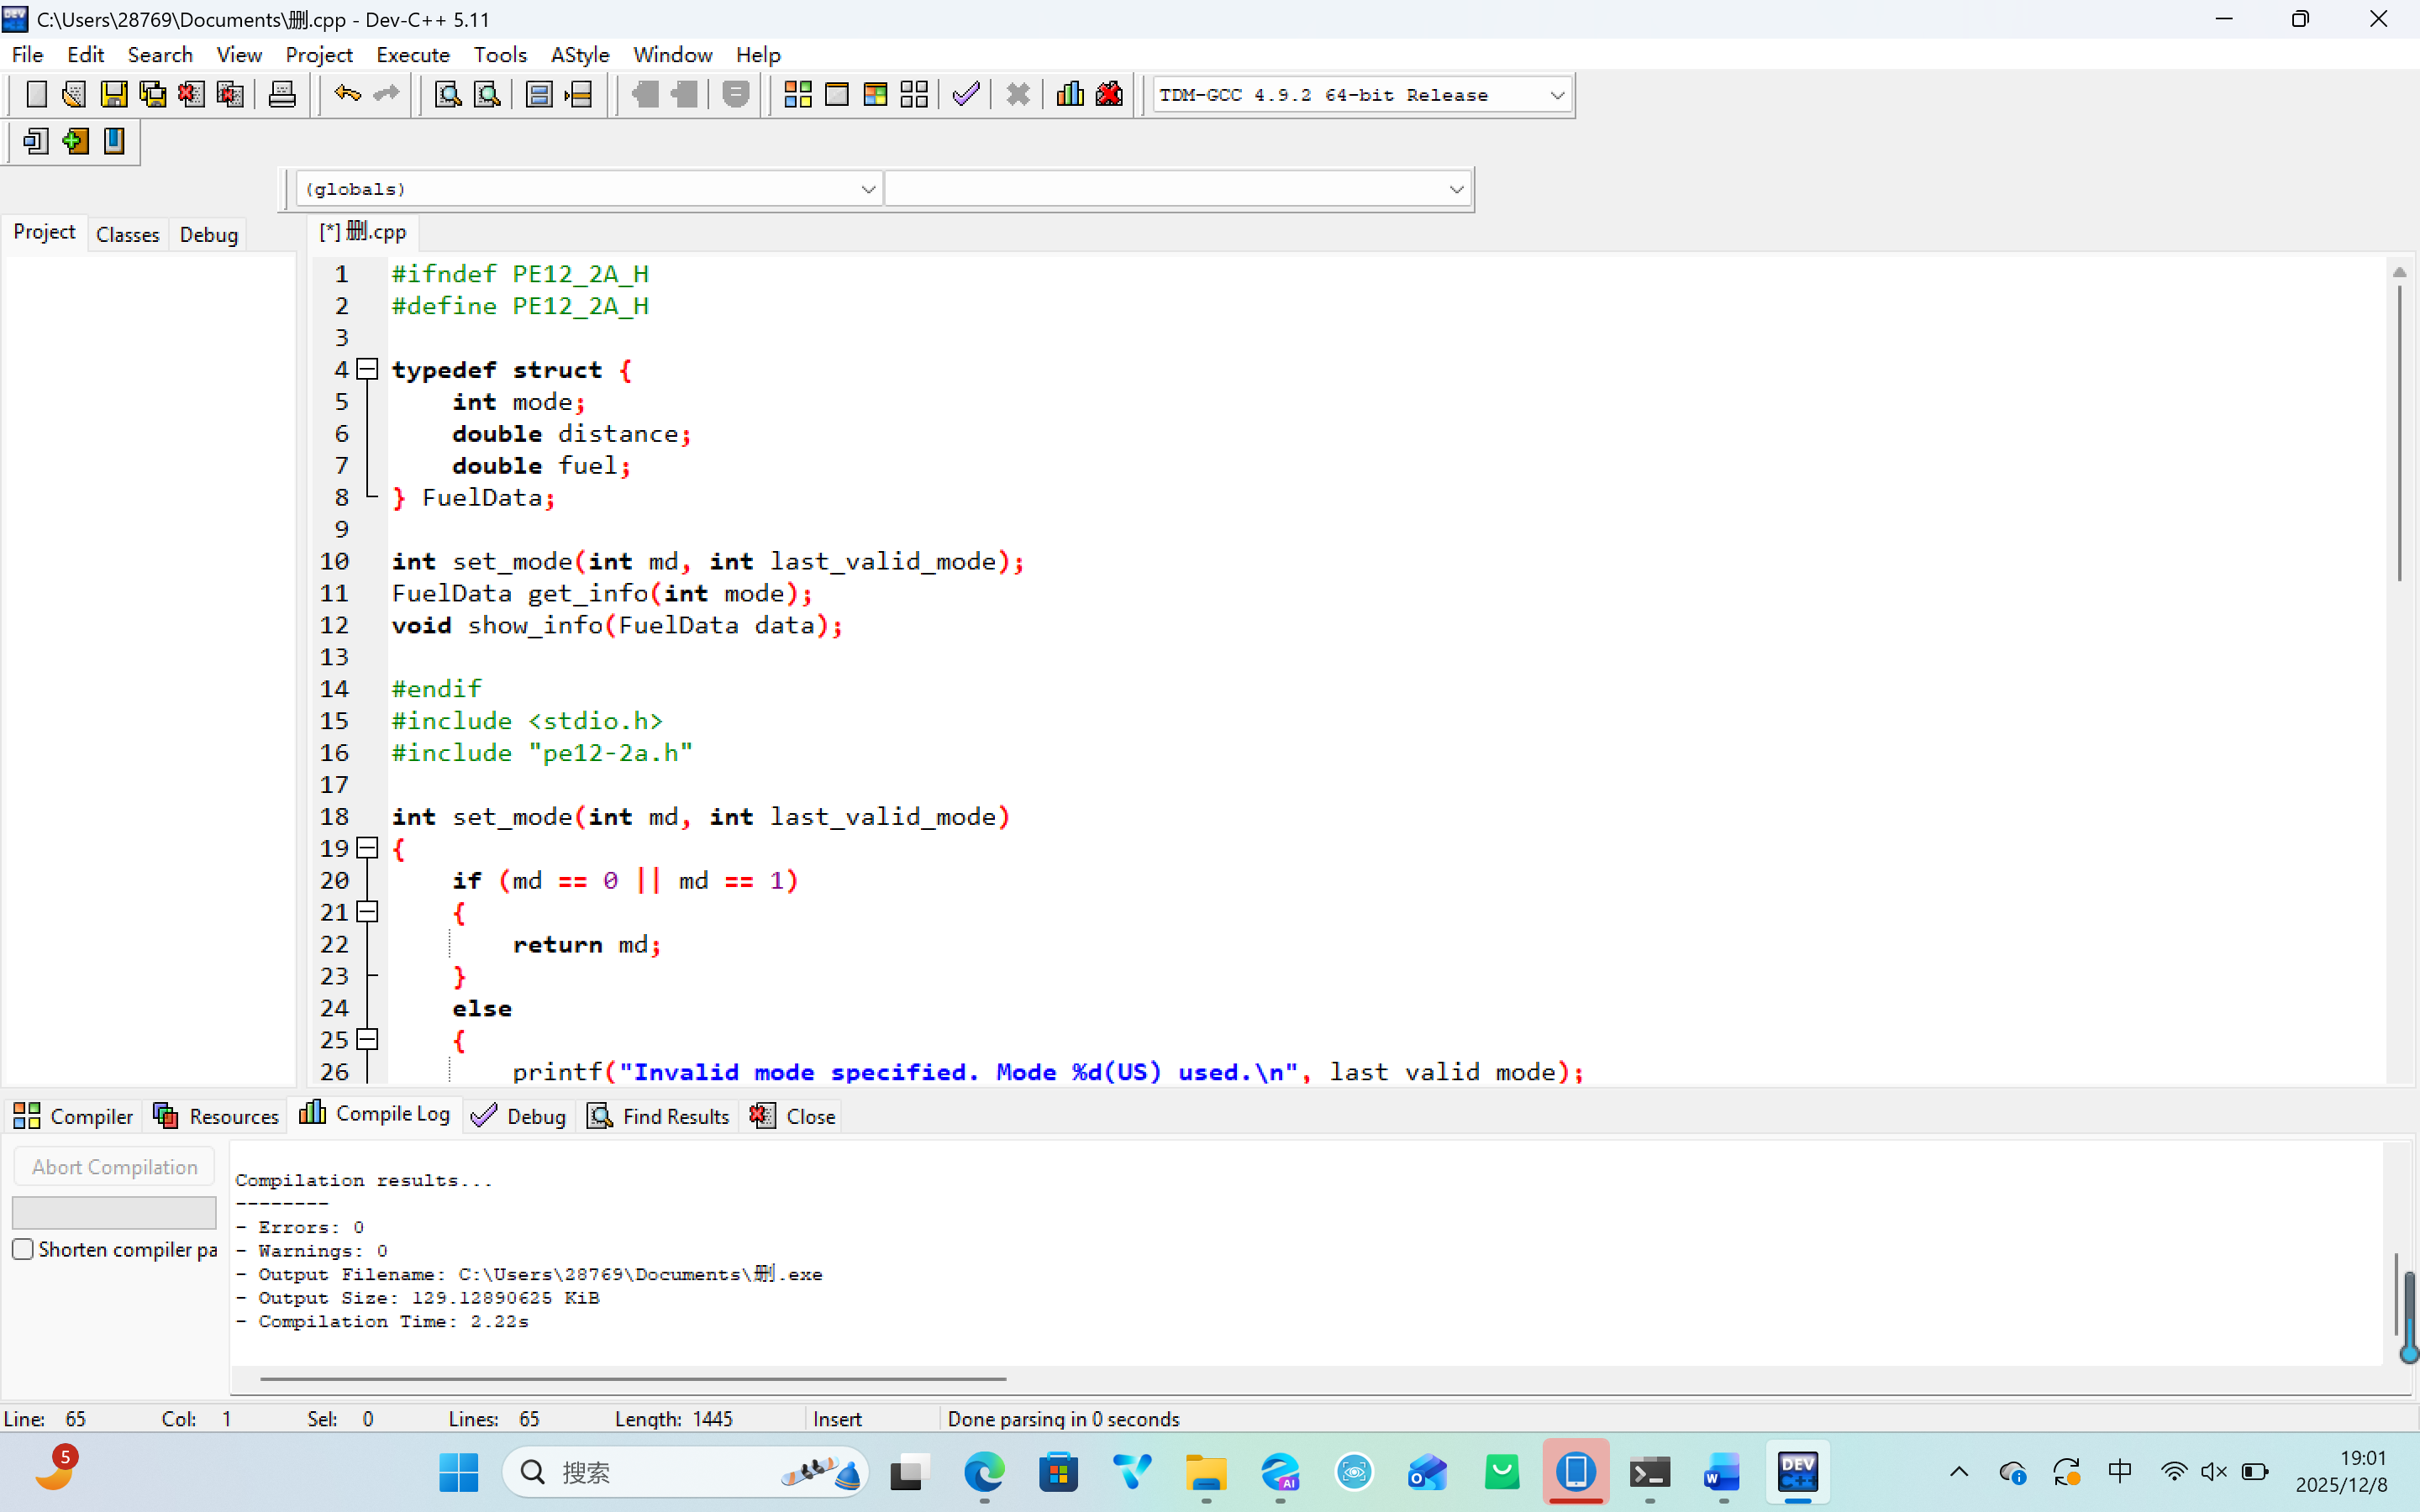Image resolution: width=2420 pixels, height=1512 pixels.
Task: Open the Execute menu
Action: 412,54
